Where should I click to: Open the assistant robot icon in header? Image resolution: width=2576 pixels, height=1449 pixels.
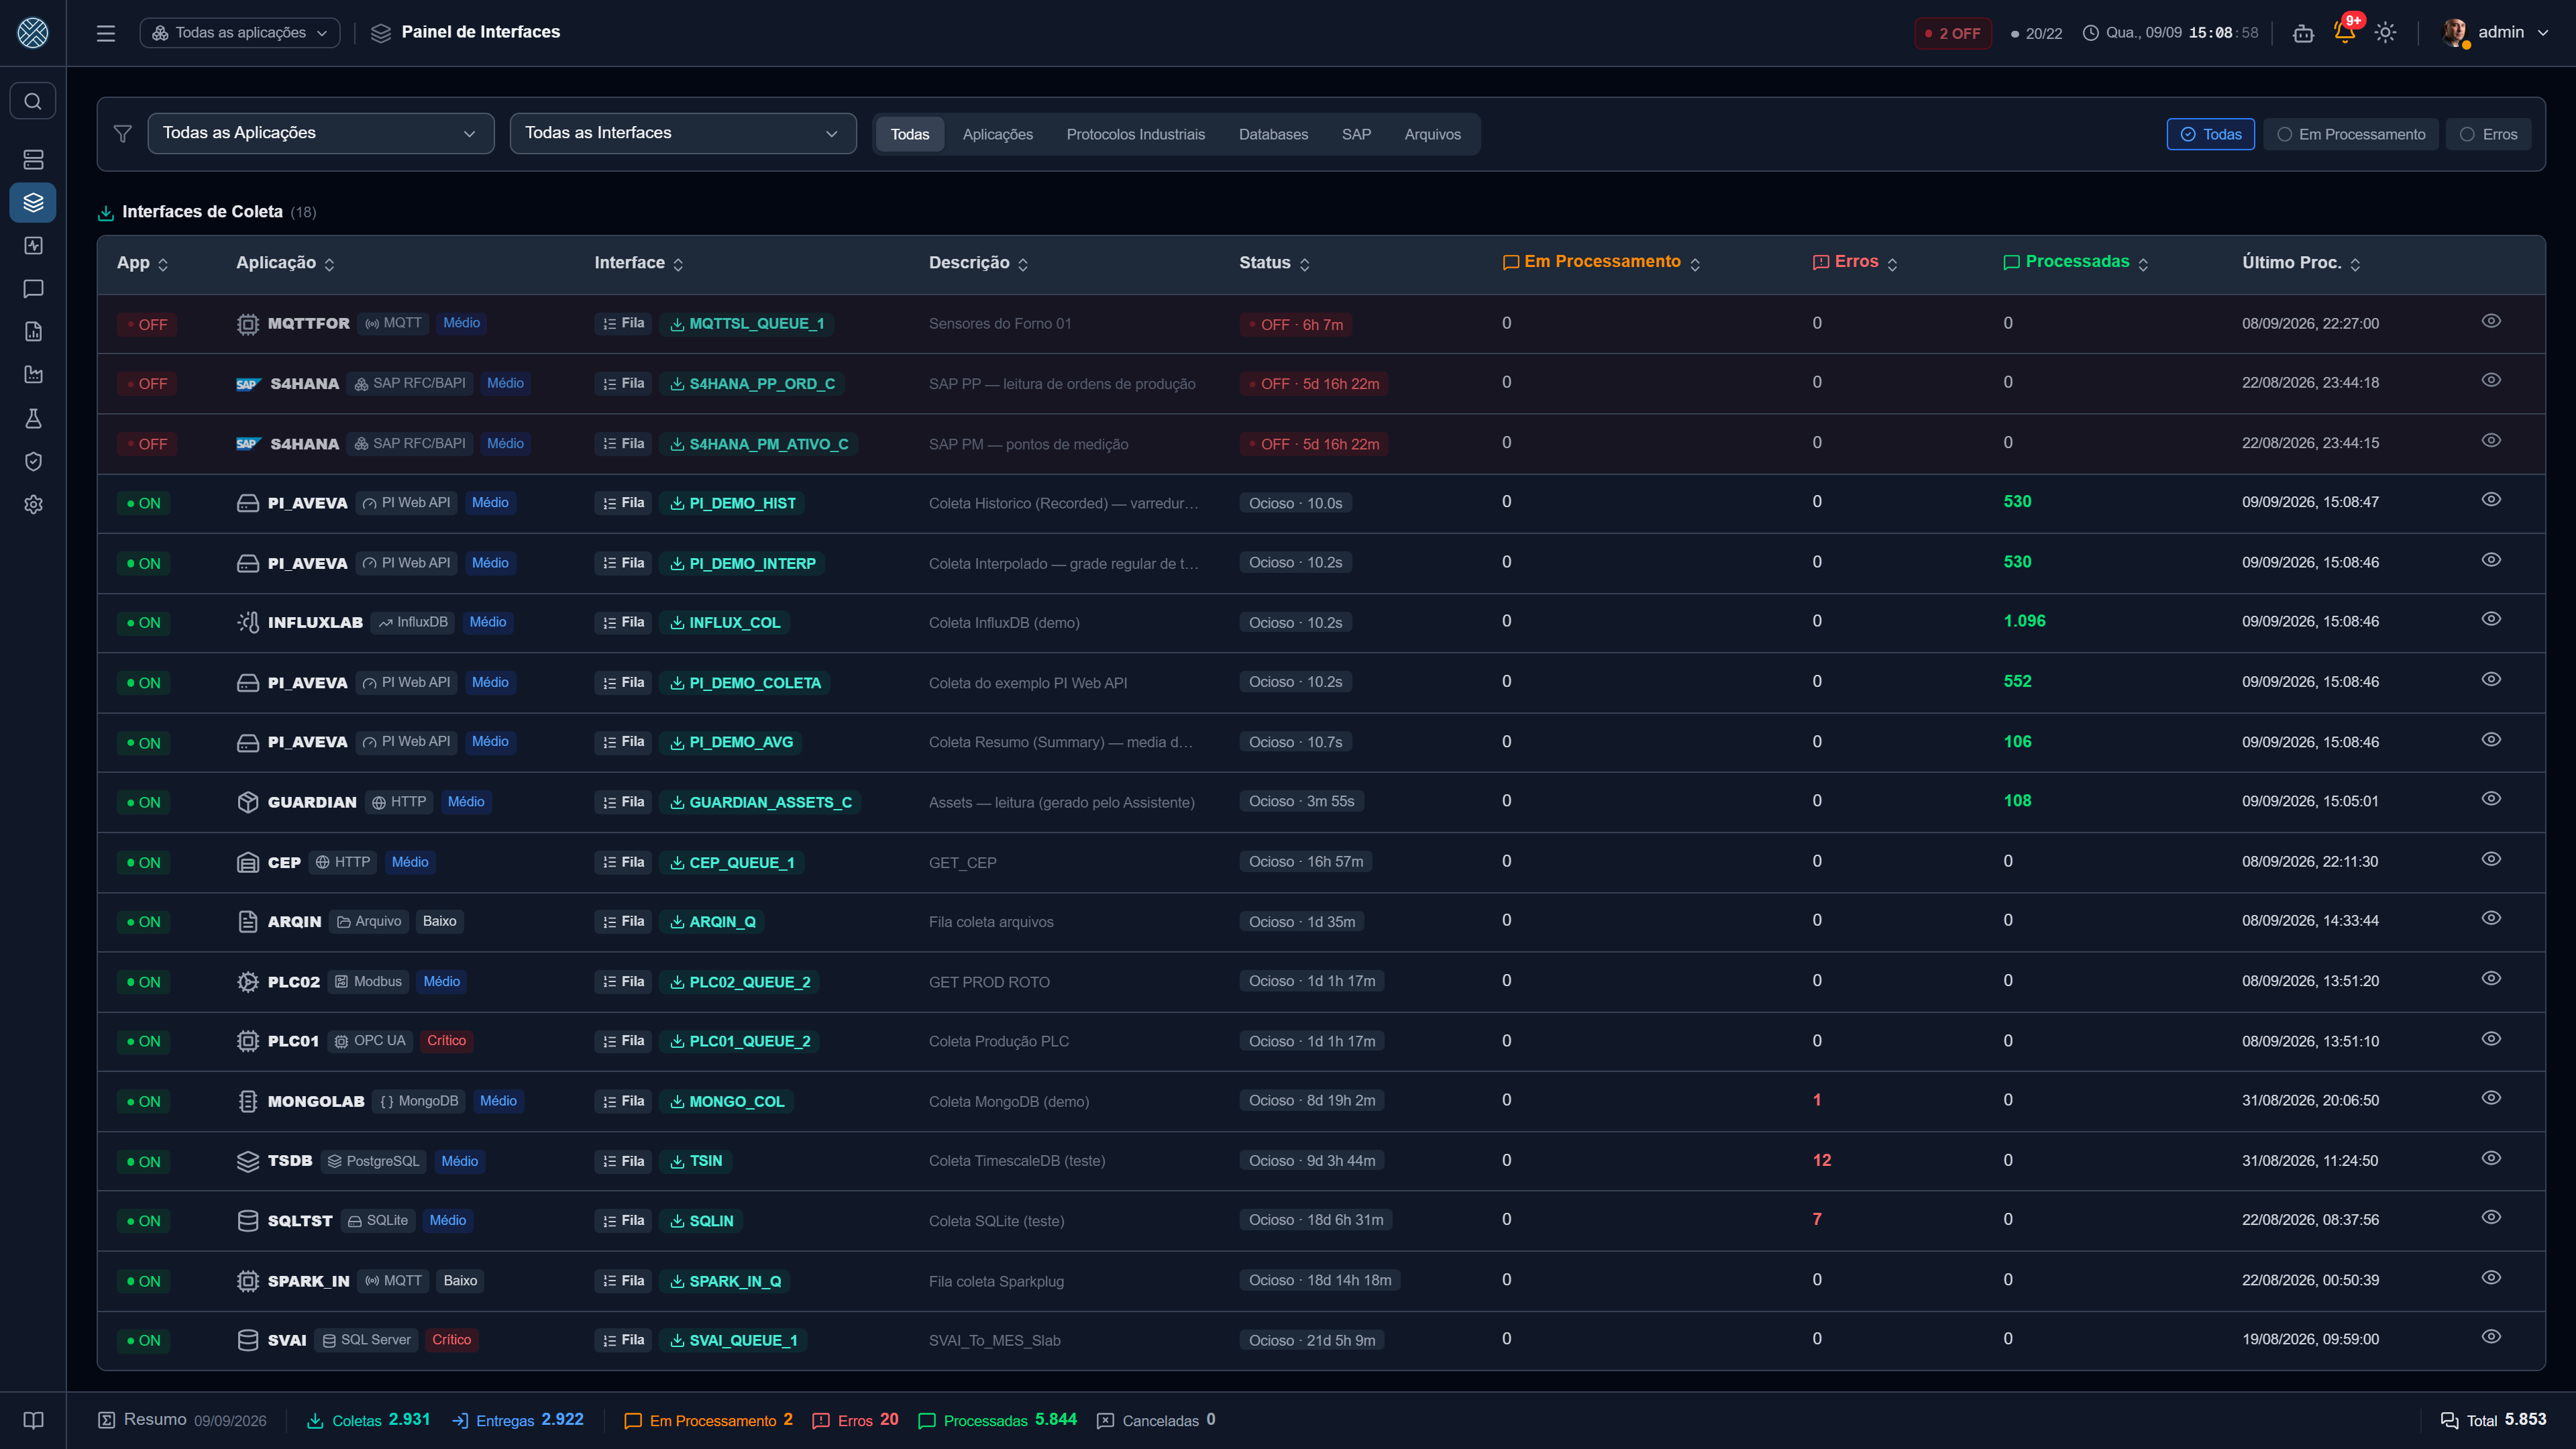[x=2303, y=33]
